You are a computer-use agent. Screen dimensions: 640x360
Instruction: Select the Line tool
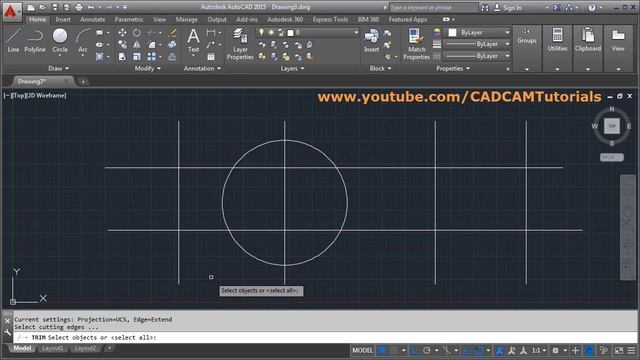13,40
